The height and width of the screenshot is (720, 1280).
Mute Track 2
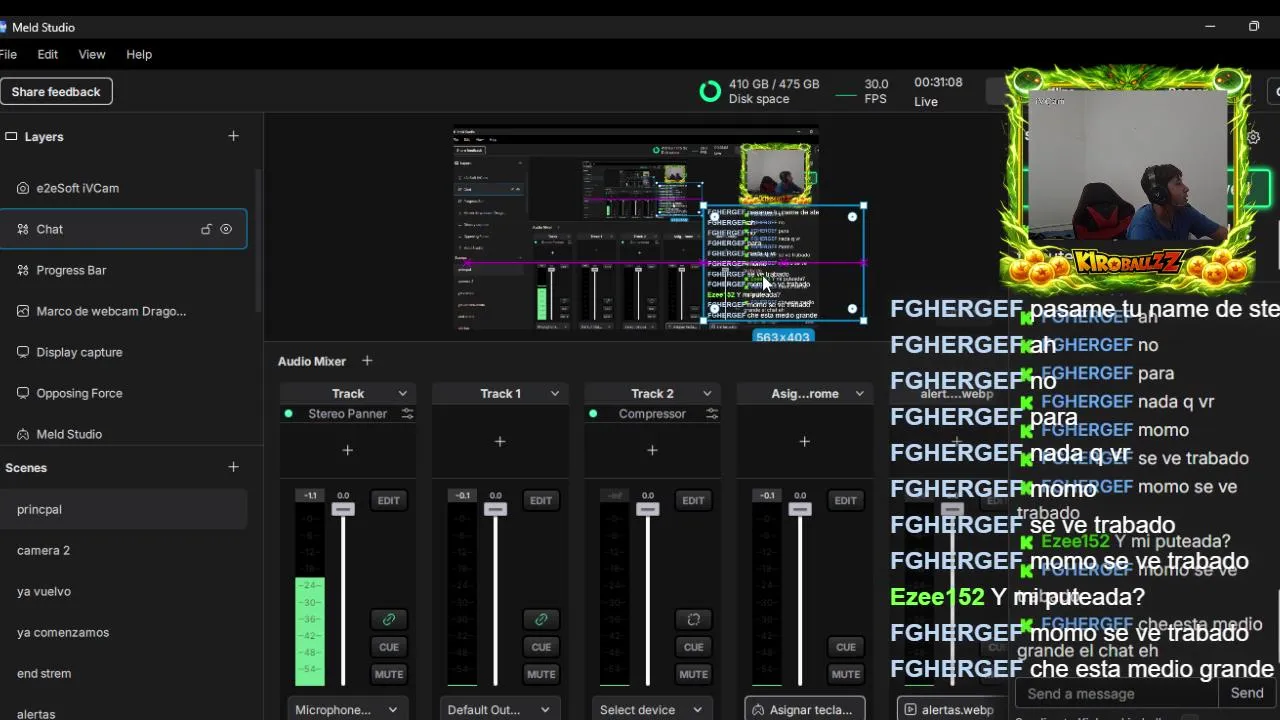(x=693, y=674)
